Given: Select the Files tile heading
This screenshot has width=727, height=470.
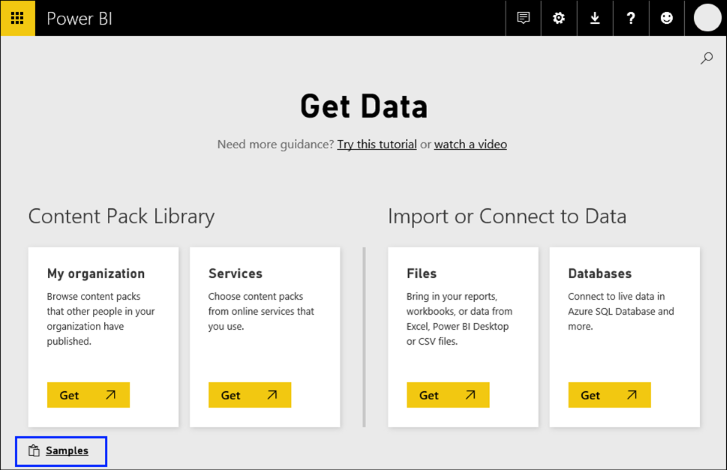Looking at the screenshot, I should (422, 273).
